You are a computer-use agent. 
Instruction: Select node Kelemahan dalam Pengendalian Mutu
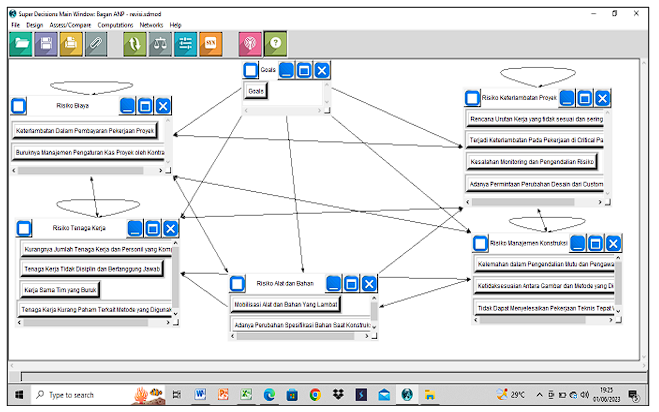point(545,264)
